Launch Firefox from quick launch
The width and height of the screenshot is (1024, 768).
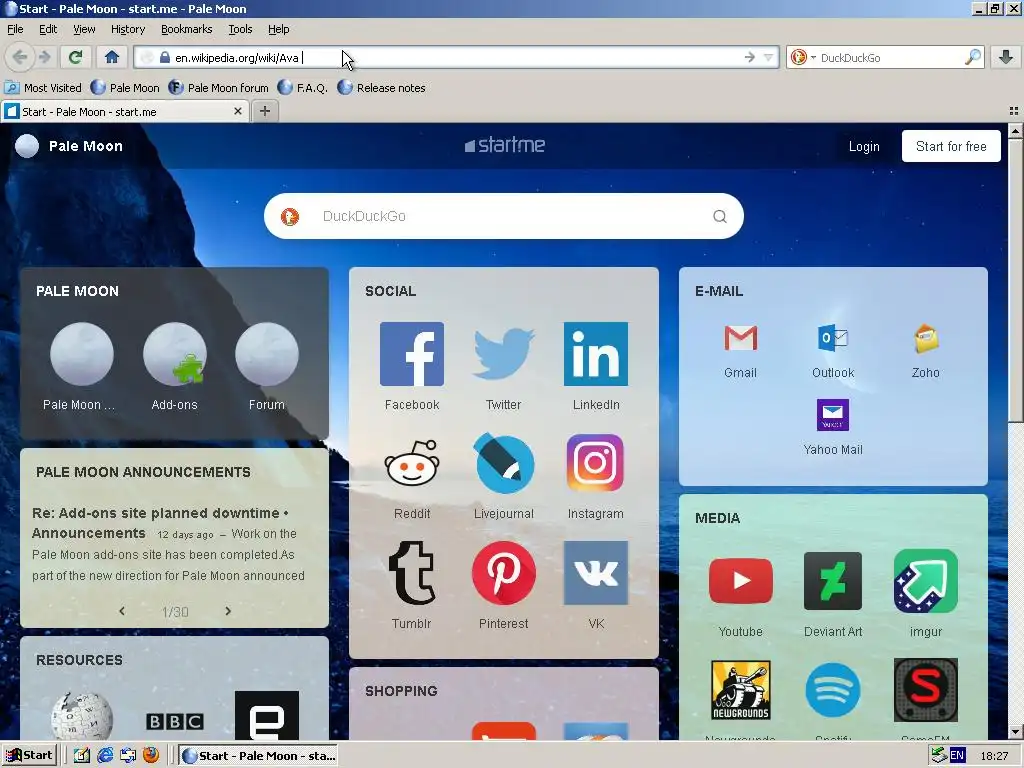click(151, 756)
